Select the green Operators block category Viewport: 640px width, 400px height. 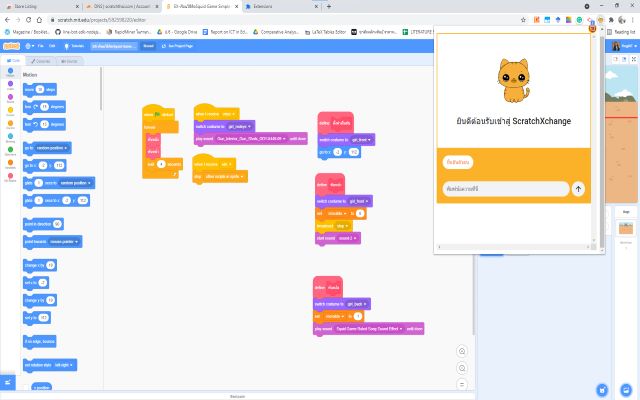coord(10,151)
